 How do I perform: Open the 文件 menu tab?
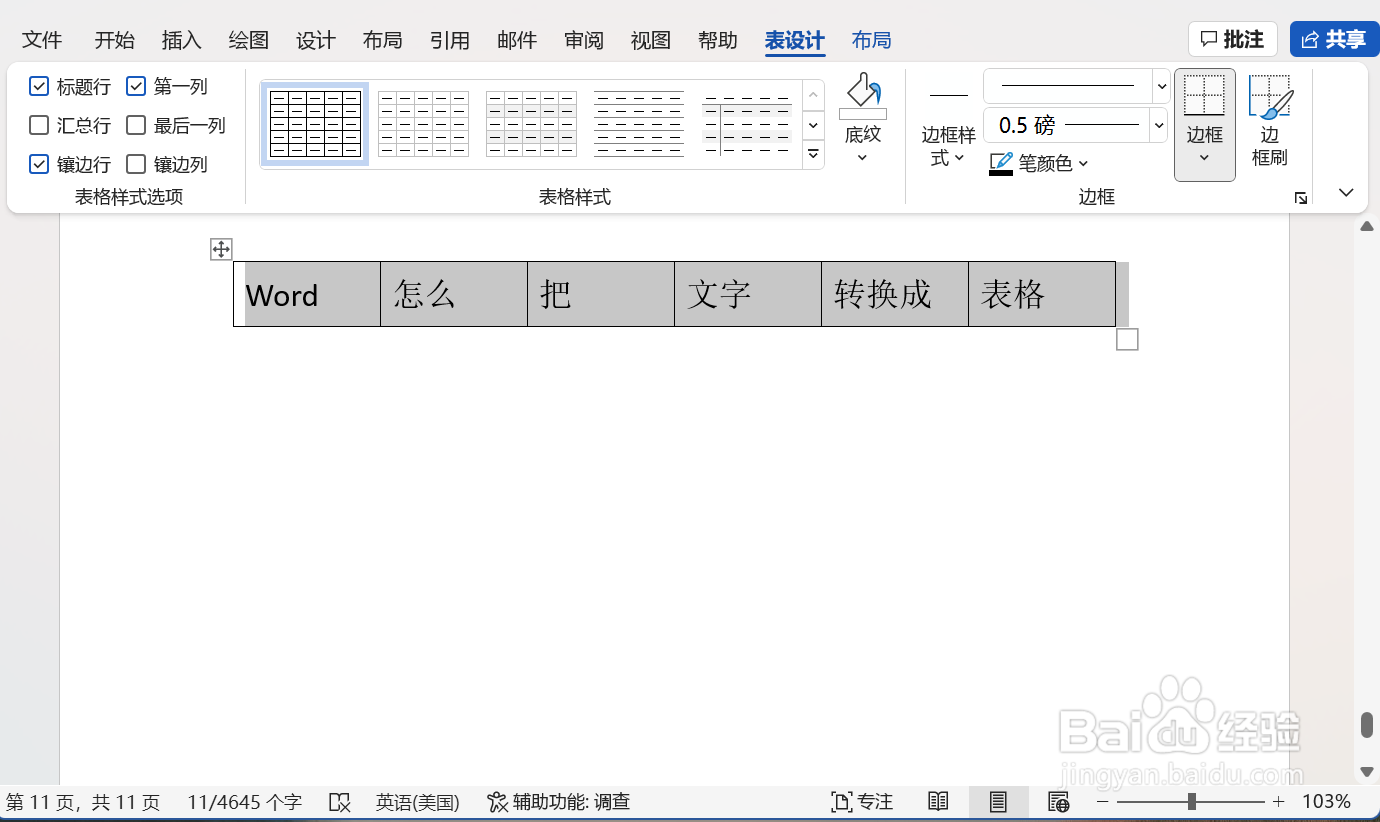[42, 40]
